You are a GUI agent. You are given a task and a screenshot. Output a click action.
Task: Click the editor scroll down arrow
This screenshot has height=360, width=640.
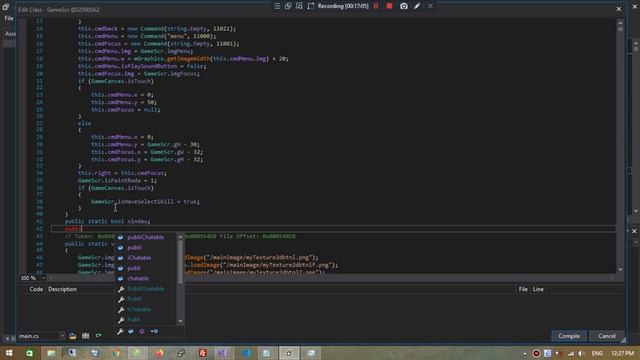tap(620, 269)
